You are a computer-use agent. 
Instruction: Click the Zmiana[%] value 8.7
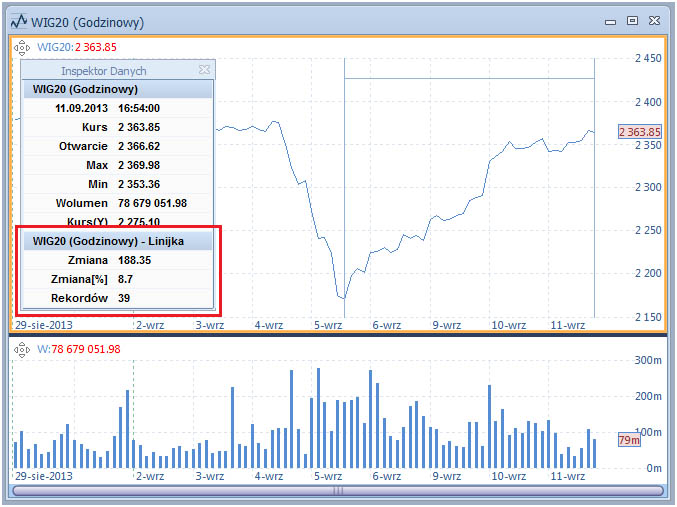pyautogui.click(x=125, y=279)
